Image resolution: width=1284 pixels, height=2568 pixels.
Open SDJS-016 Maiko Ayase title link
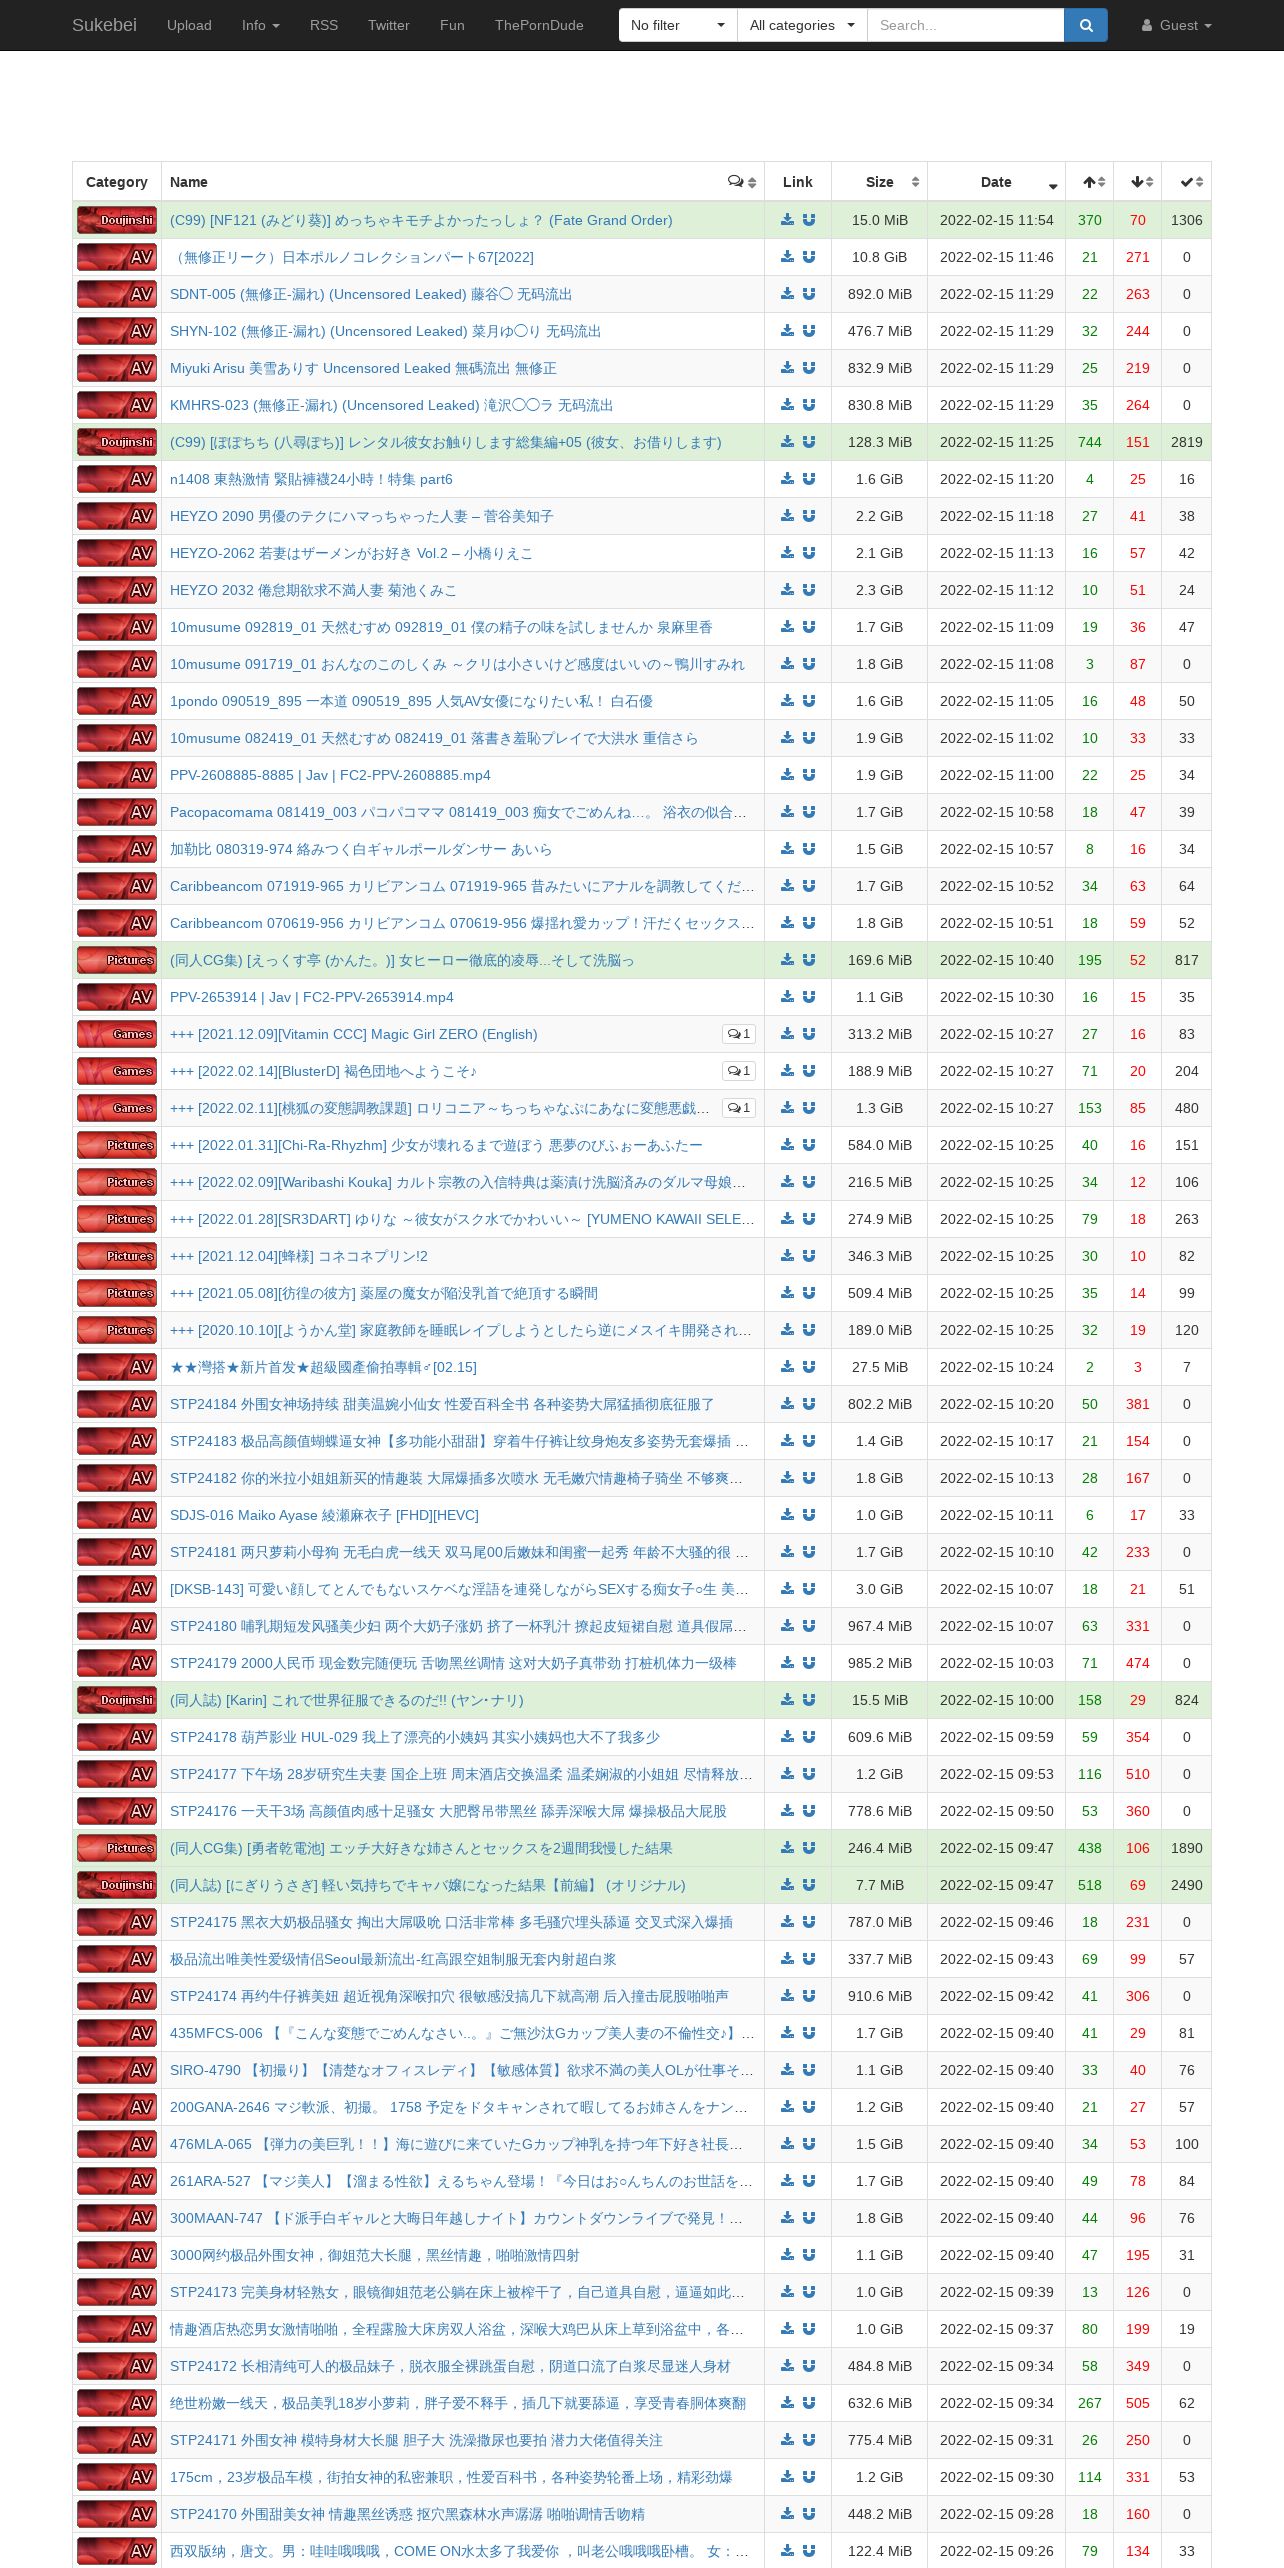[324, 1515]
